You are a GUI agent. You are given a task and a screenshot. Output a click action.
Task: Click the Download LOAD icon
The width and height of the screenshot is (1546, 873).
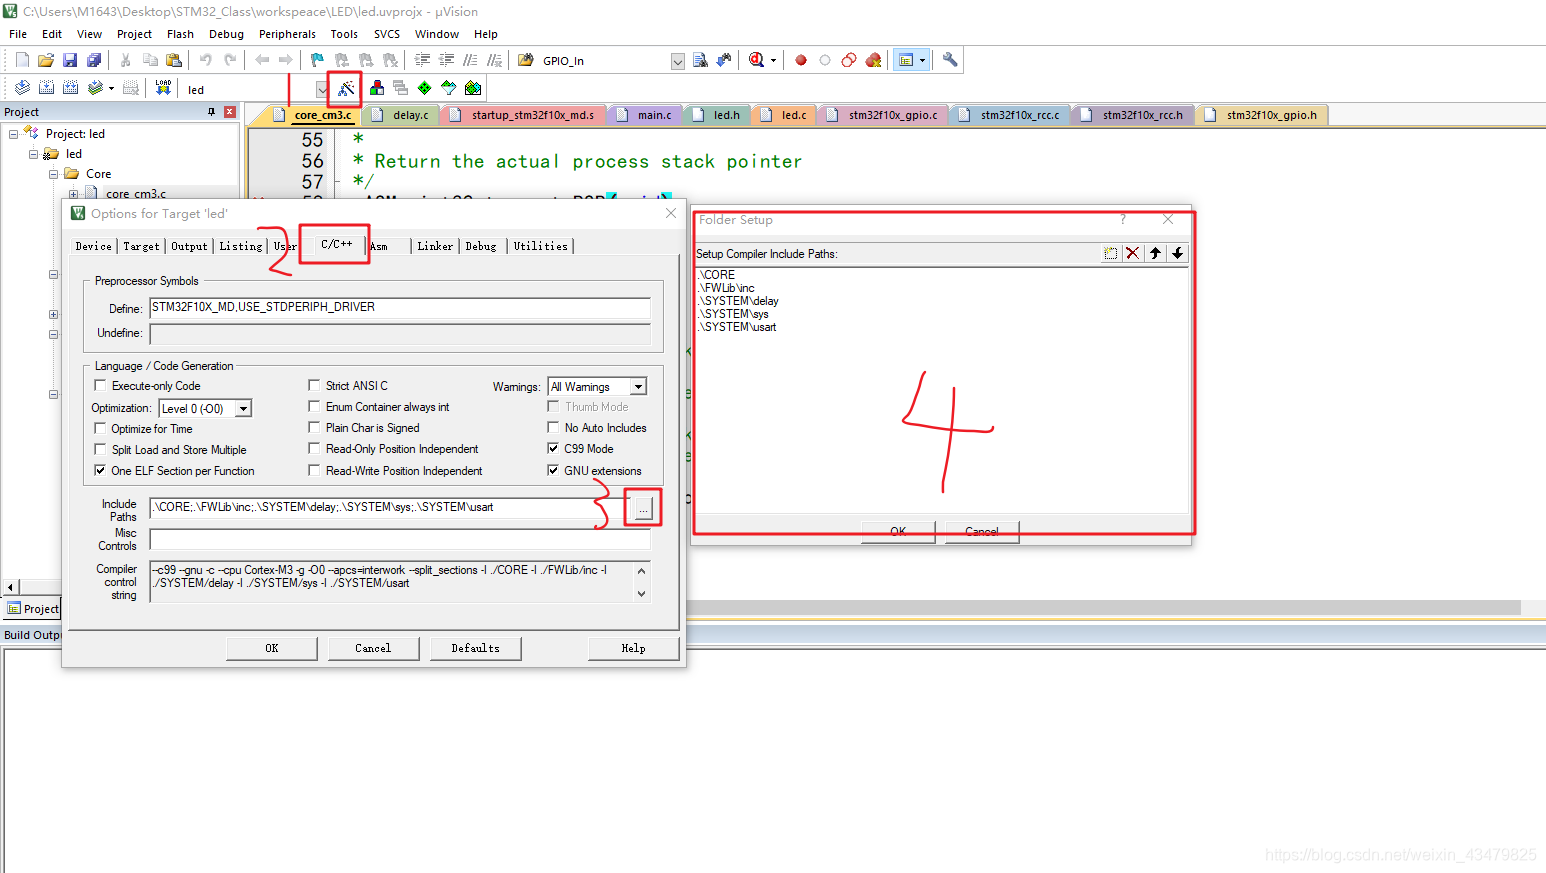click(163, 88)
